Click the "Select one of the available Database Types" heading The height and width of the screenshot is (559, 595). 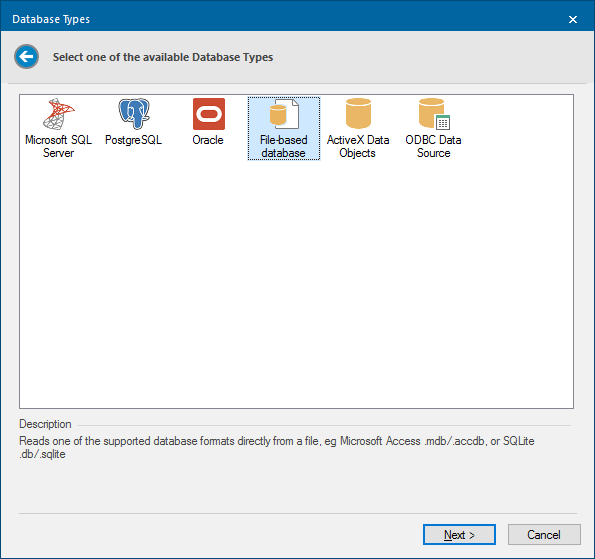pos(163,57)
